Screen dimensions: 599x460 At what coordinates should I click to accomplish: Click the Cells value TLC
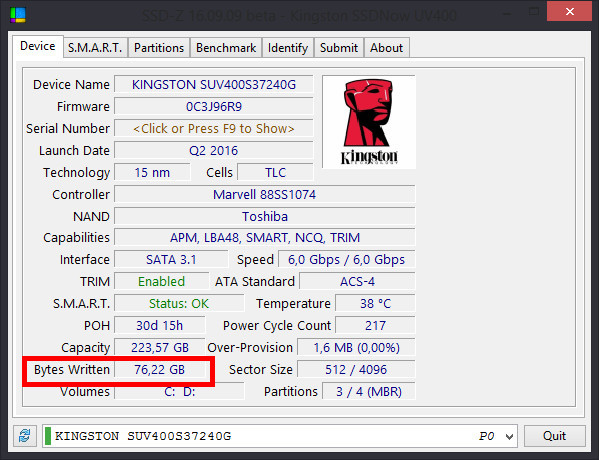(275, 172)
